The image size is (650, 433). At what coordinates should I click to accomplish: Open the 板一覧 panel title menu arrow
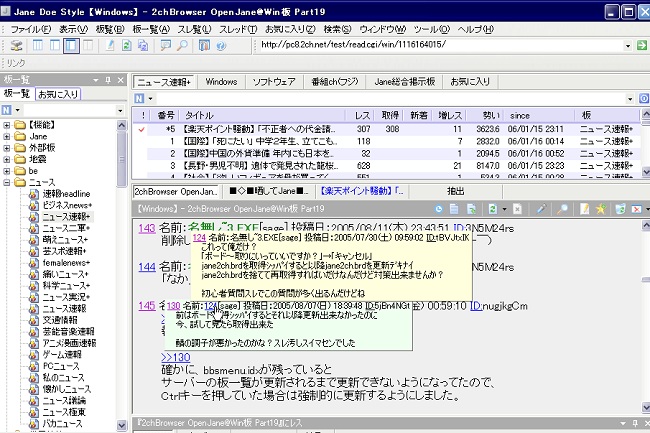tap(96, 80)
